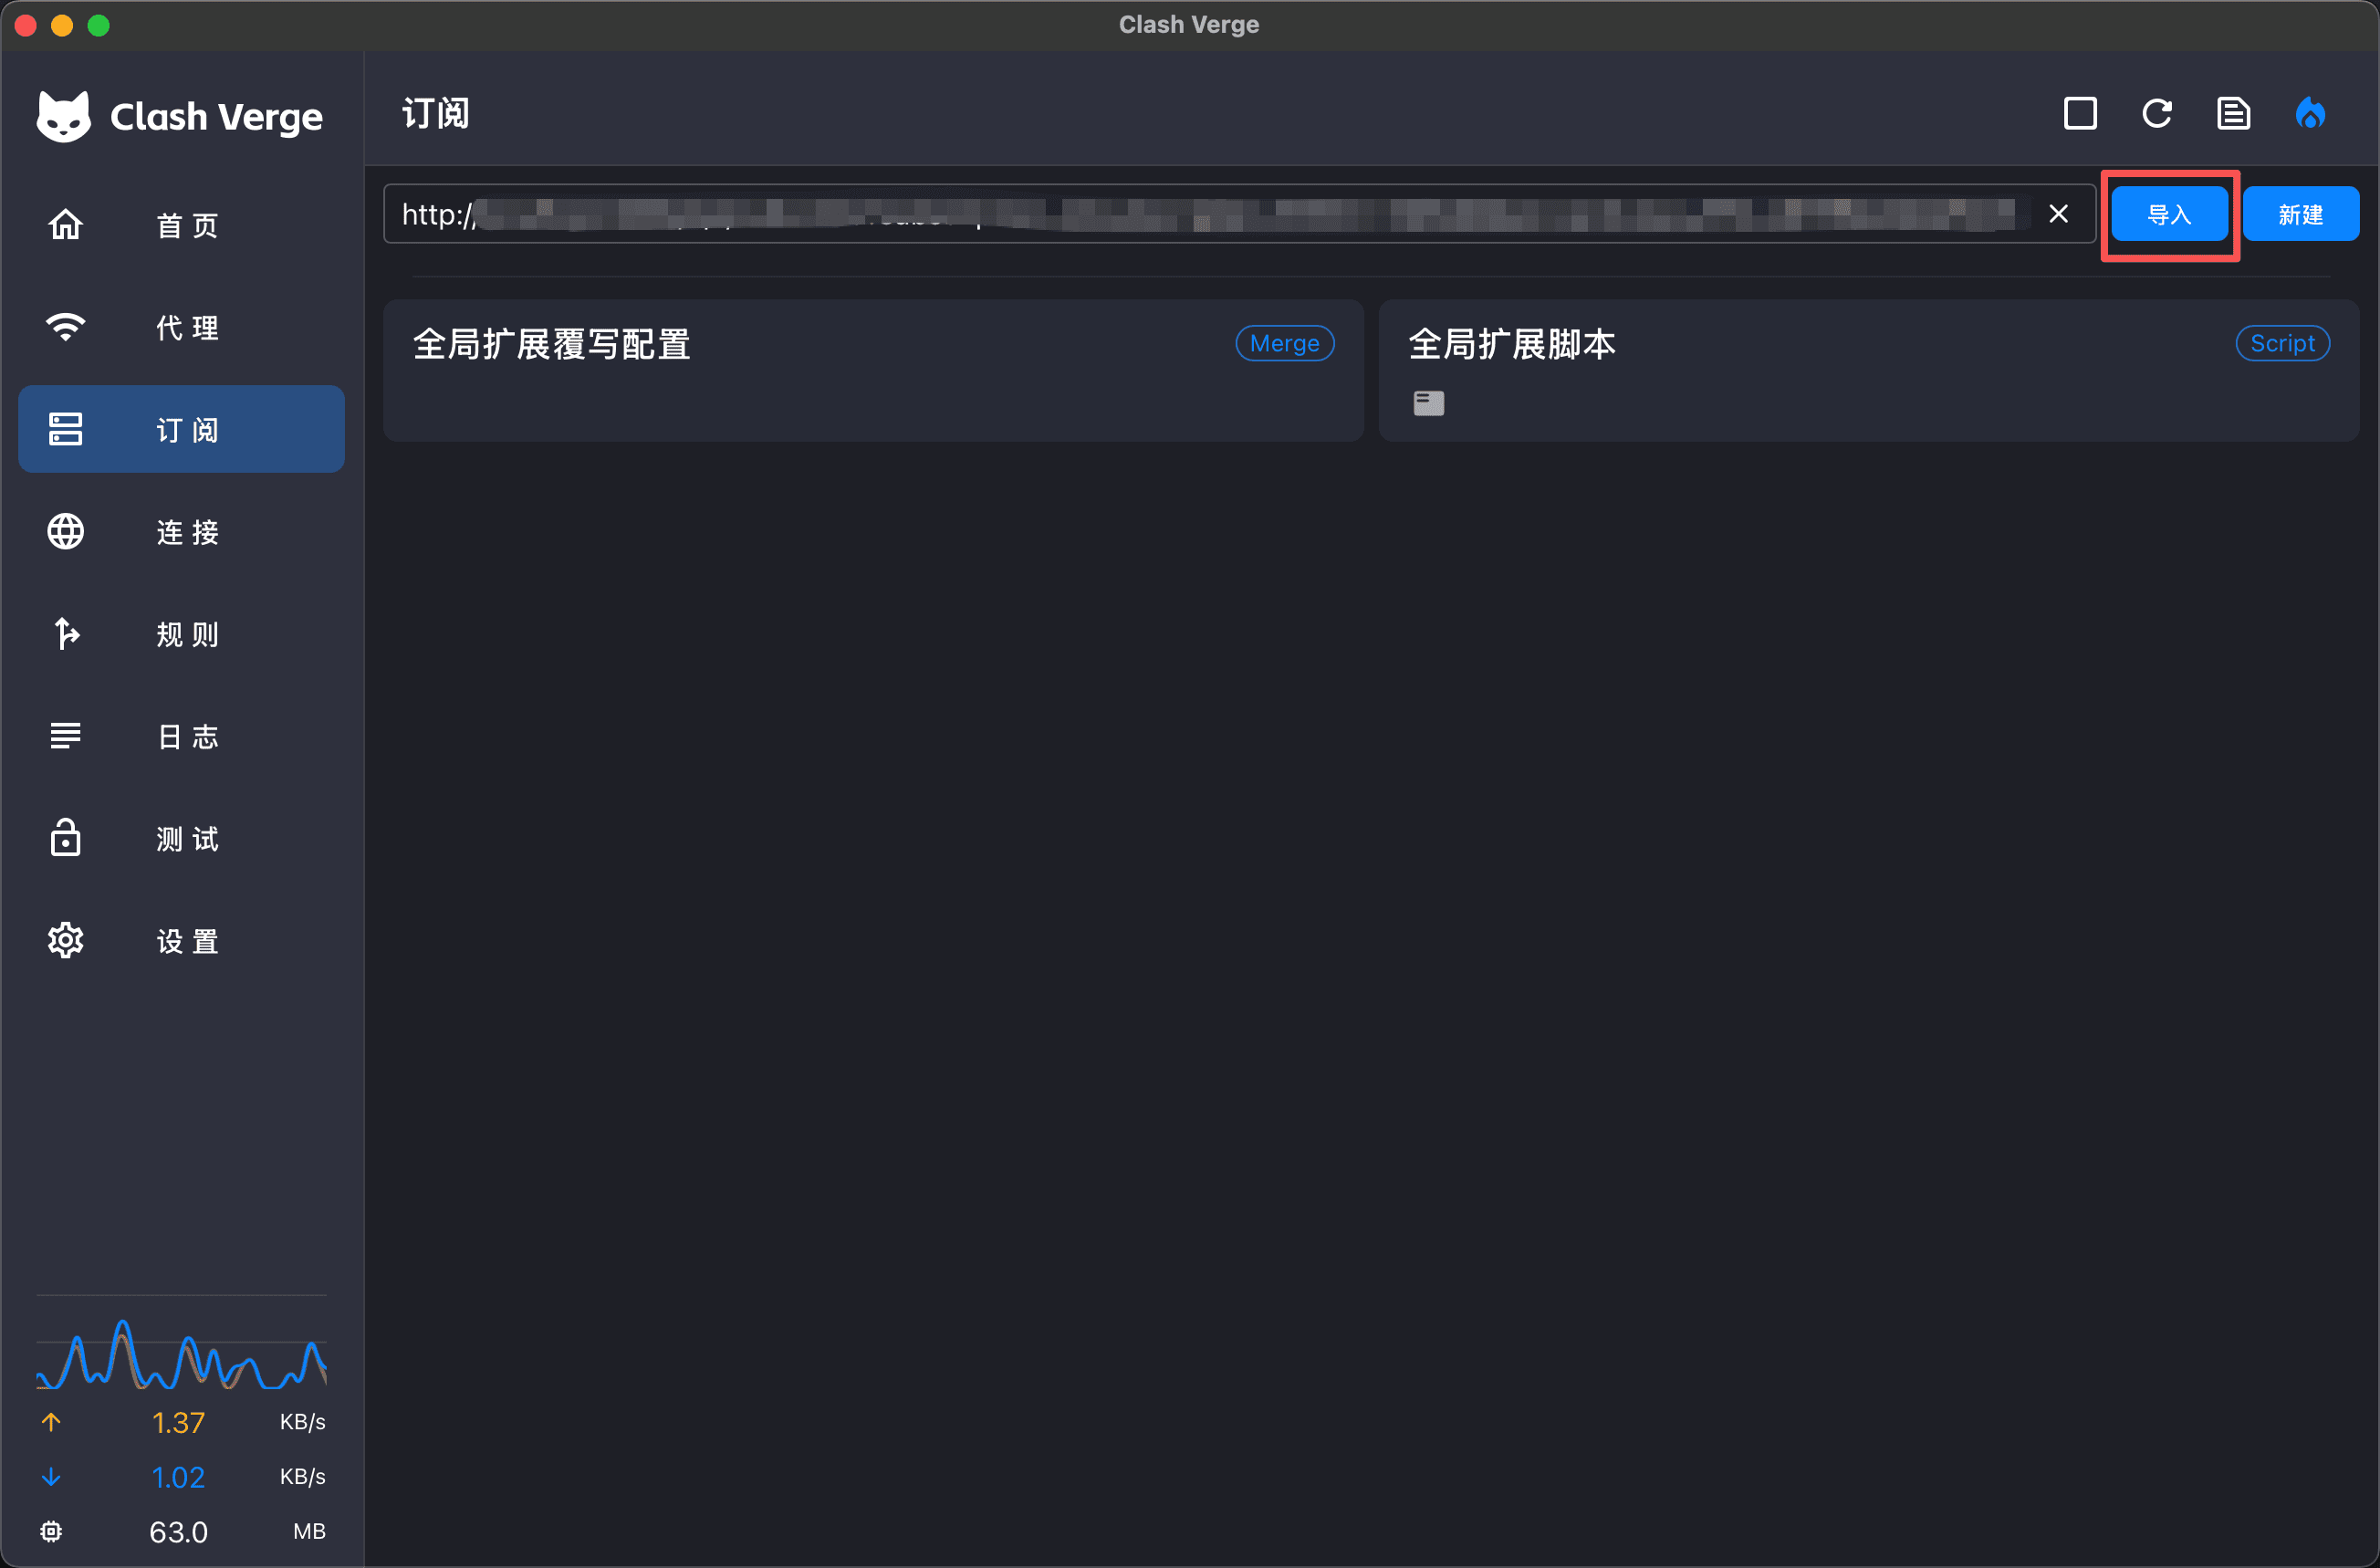Click the Clash Verge sidebar title text
Image resolution: width=2380 pixels, height=1568 pixels.
pyautogui.click(x=216, y=117)
